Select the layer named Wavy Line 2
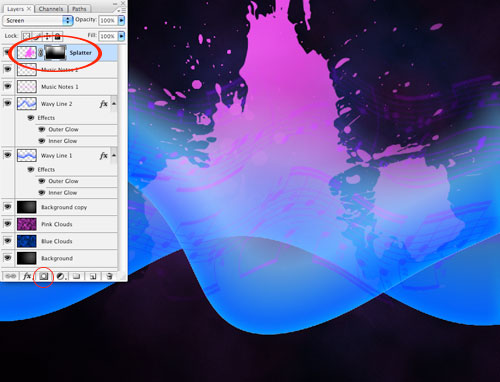This screenshot has width=500, height=382. (56, 104)
